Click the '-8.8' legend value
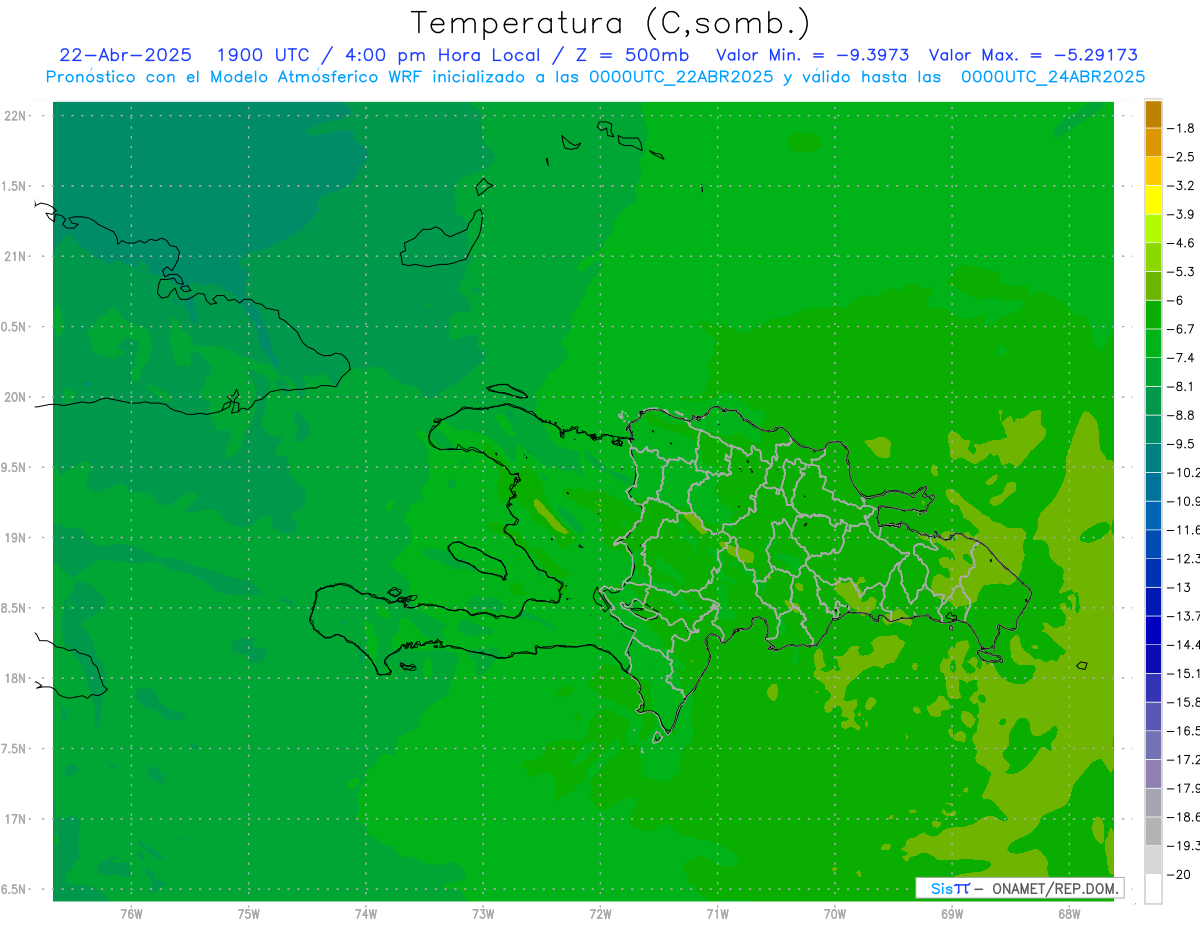Screen dimensions: 1200x927 click(x=1182, y=415)
